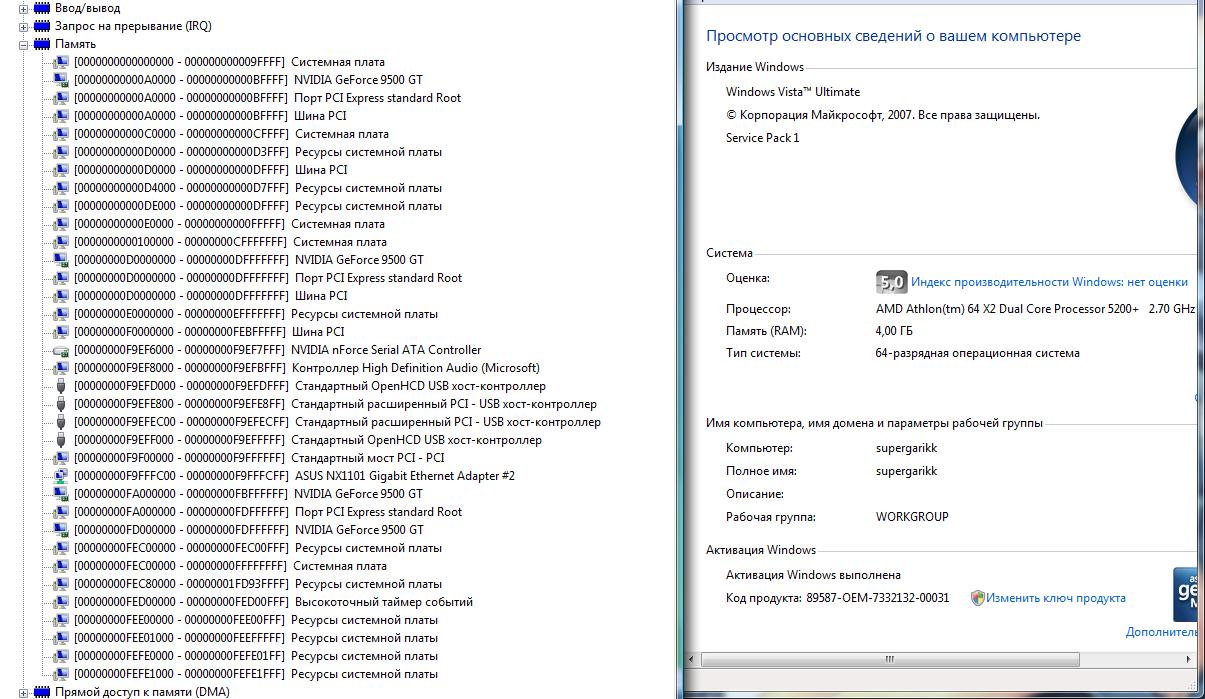The image size is (1205, 699).
Task: Click icon of Шина PCI at A0000-BFFFF
Action: point(60,116)
